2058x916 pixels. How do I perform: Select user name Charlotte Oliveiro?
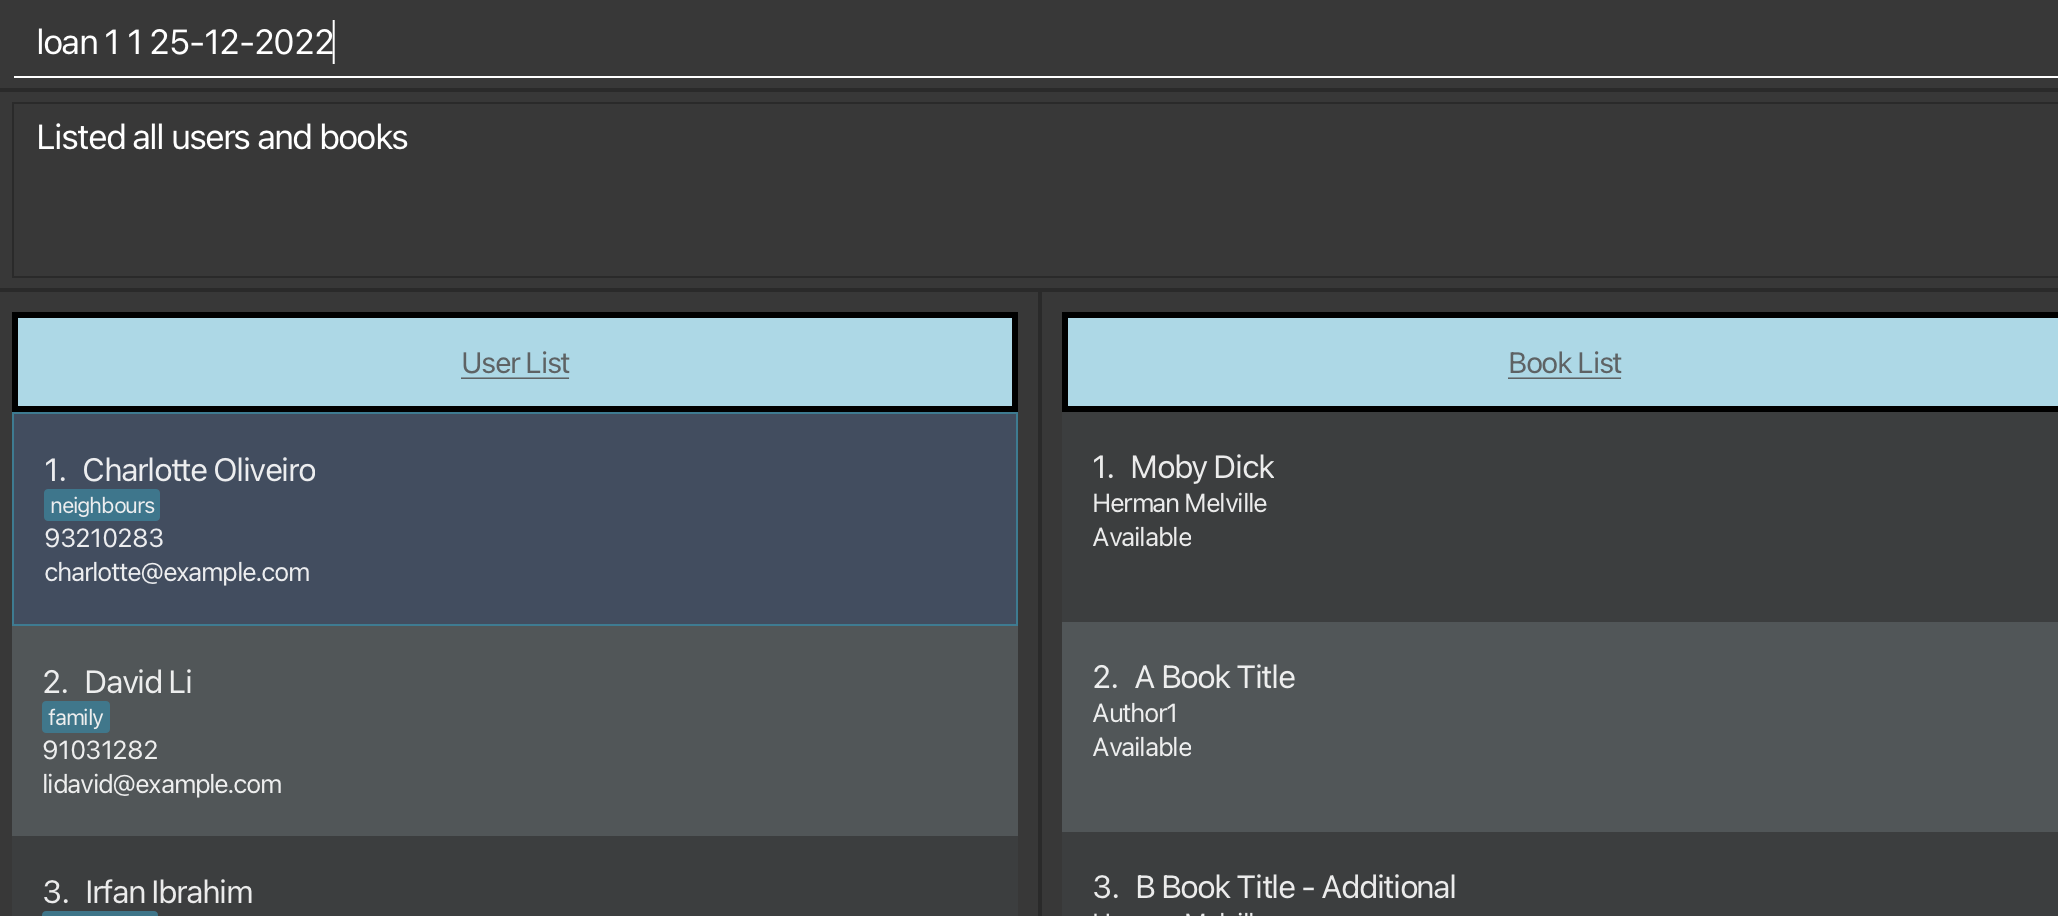point(199,470)
